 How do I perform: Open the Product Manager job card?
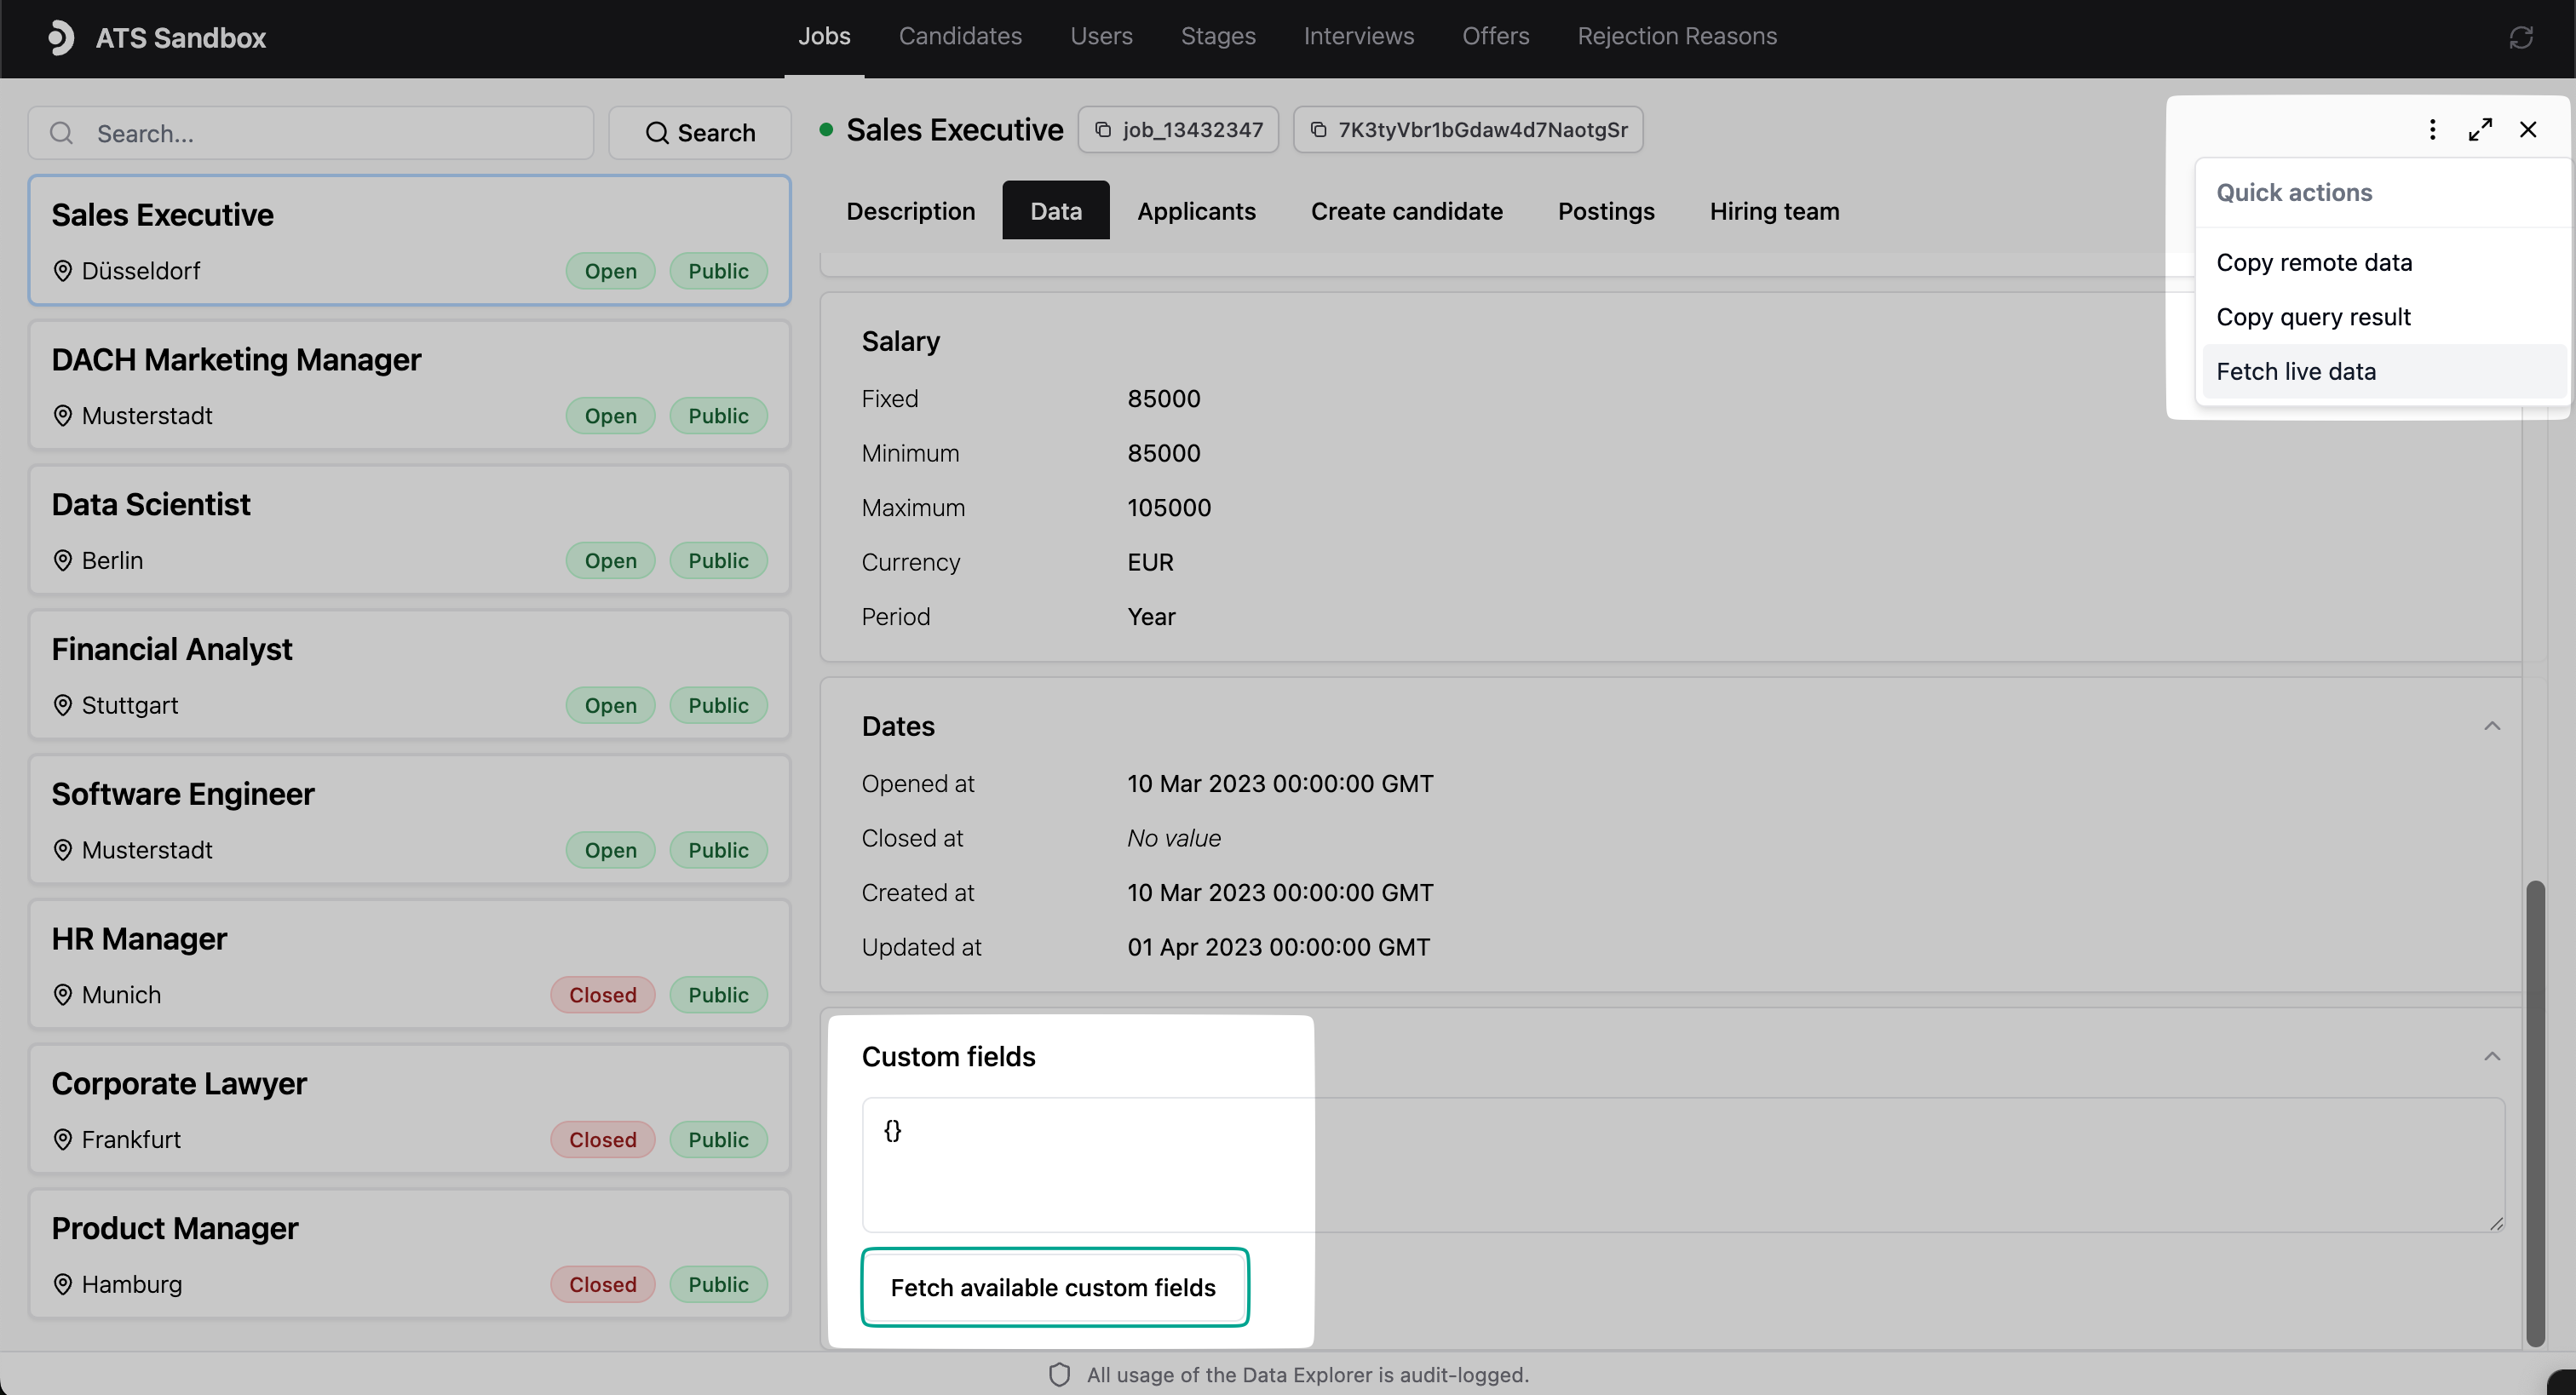coord(410,1254)
